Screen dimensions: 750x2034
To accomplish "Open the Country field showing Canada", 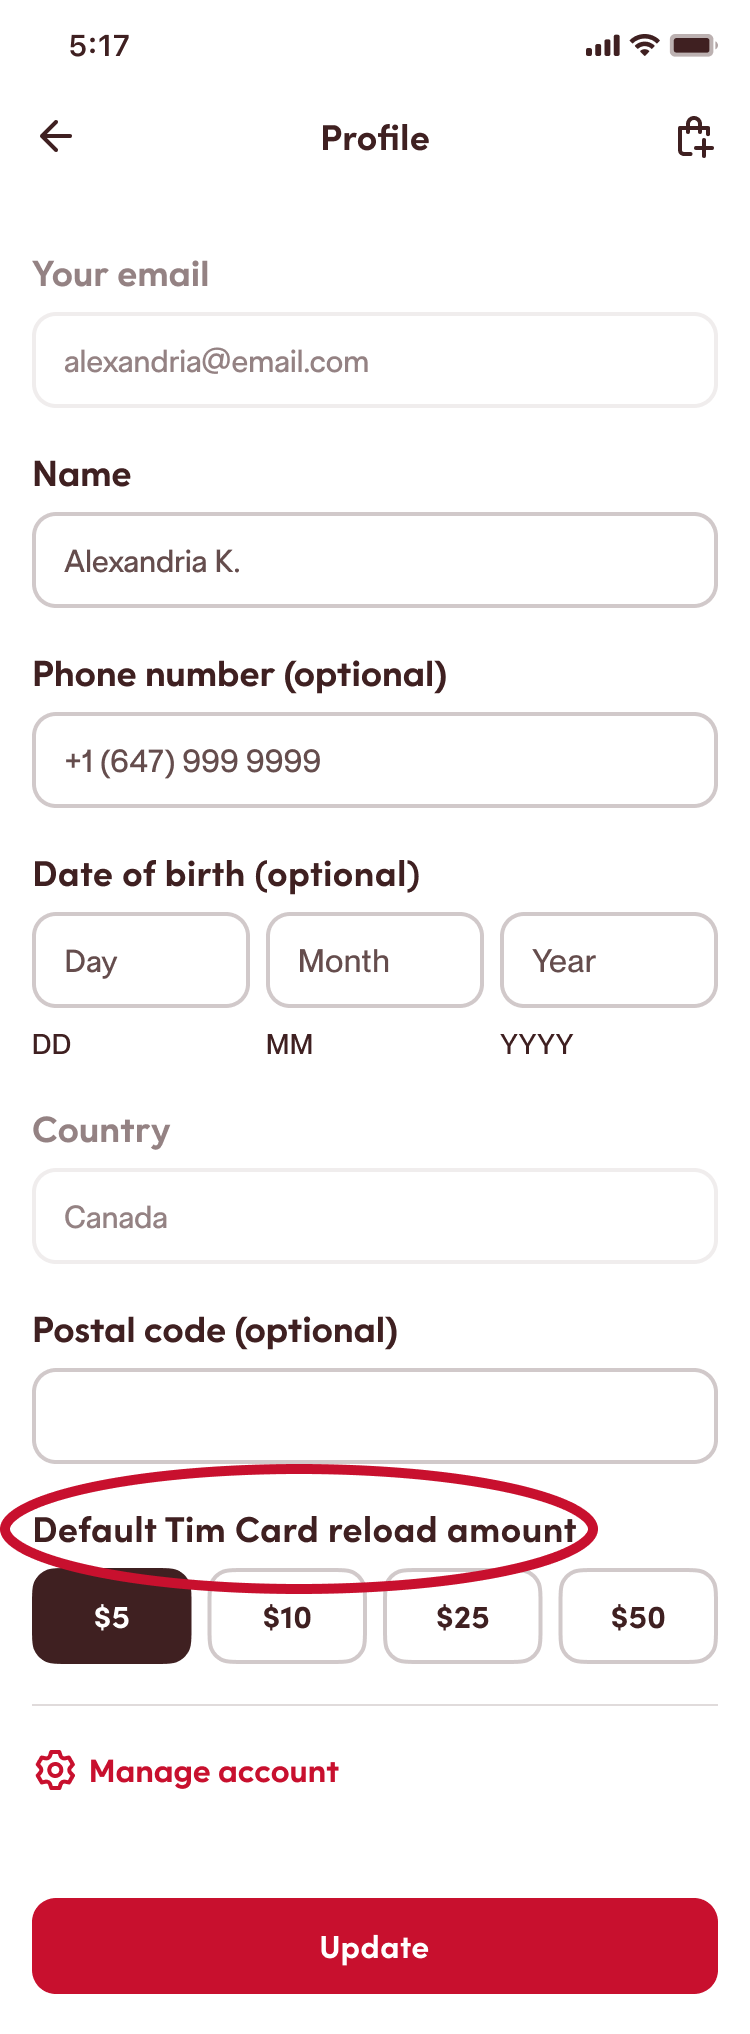I will pos(375,1217).
